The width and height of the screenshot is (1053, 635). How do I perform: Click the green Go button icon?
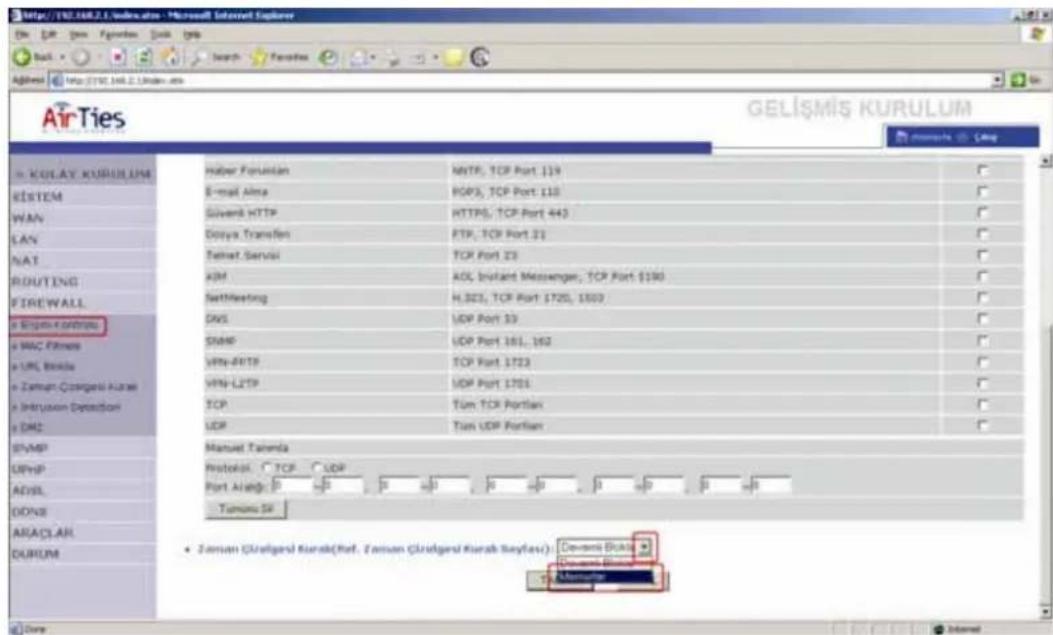click(x=1018, y=81)
